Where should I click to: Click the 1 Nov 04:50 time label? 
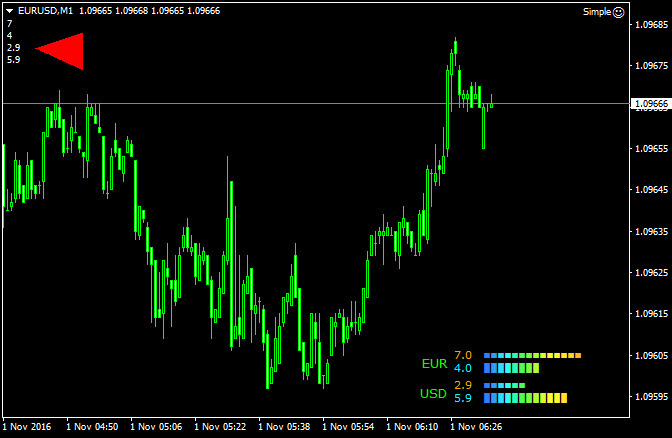click(x=92, y=427)
